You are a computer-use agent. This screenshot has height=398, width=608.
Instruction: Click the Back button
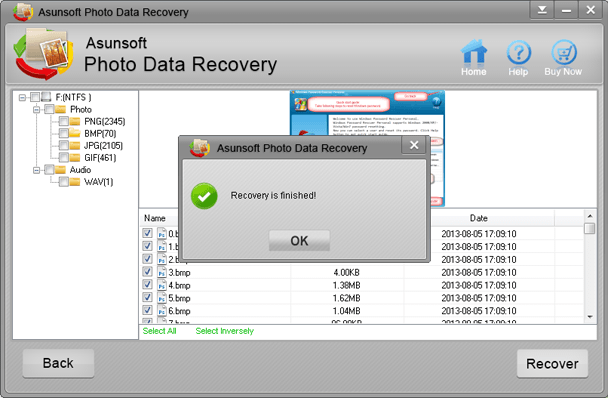click(x=58, y=363)
